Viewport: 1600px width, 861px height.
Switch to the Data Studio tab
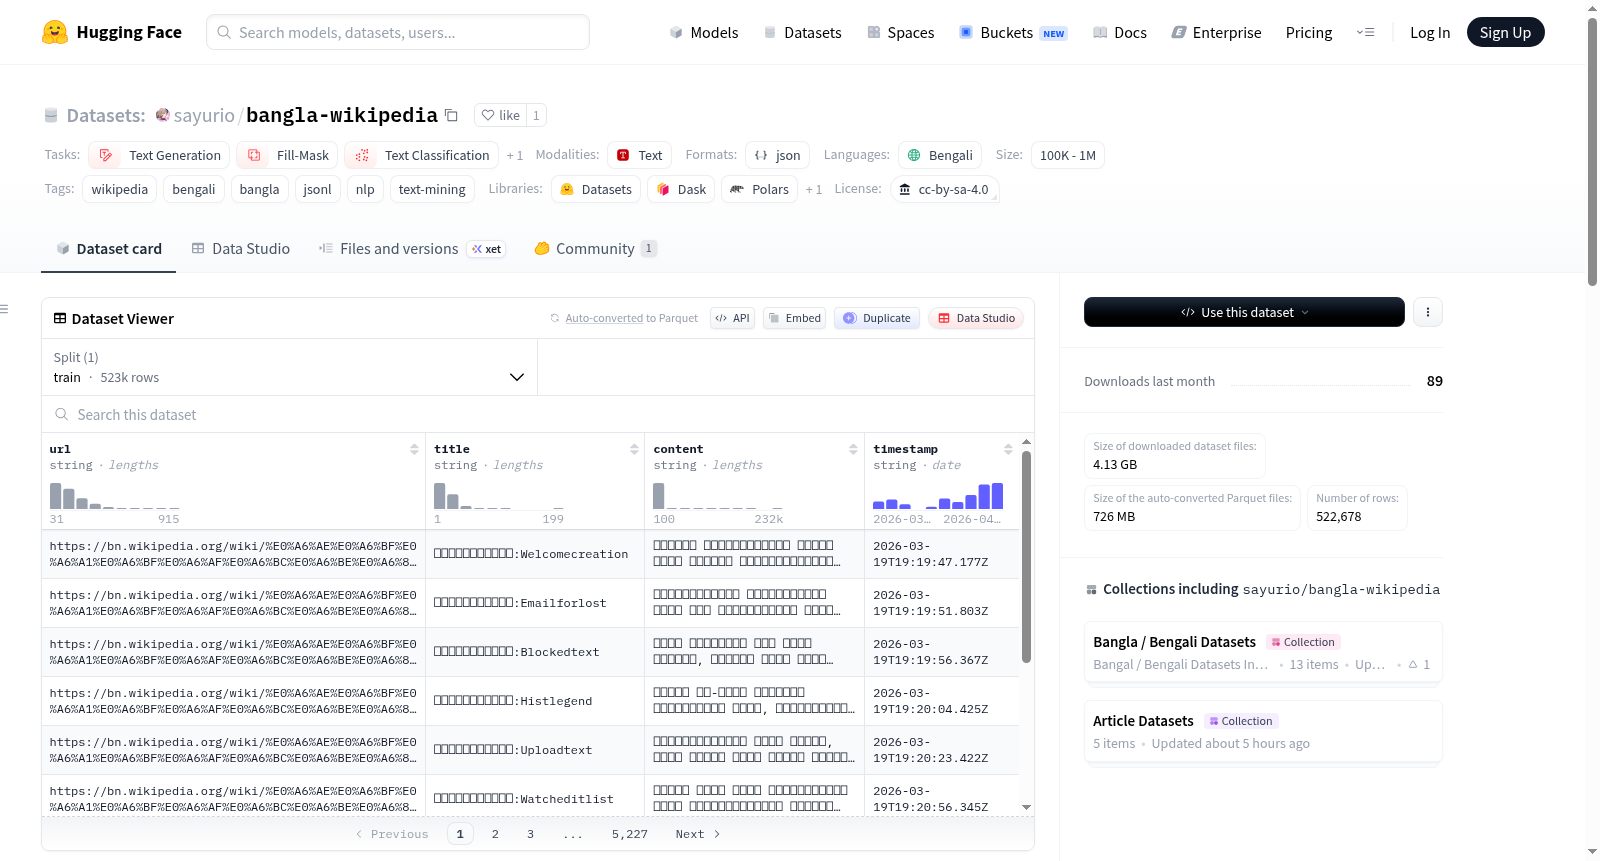pos(241,249)
